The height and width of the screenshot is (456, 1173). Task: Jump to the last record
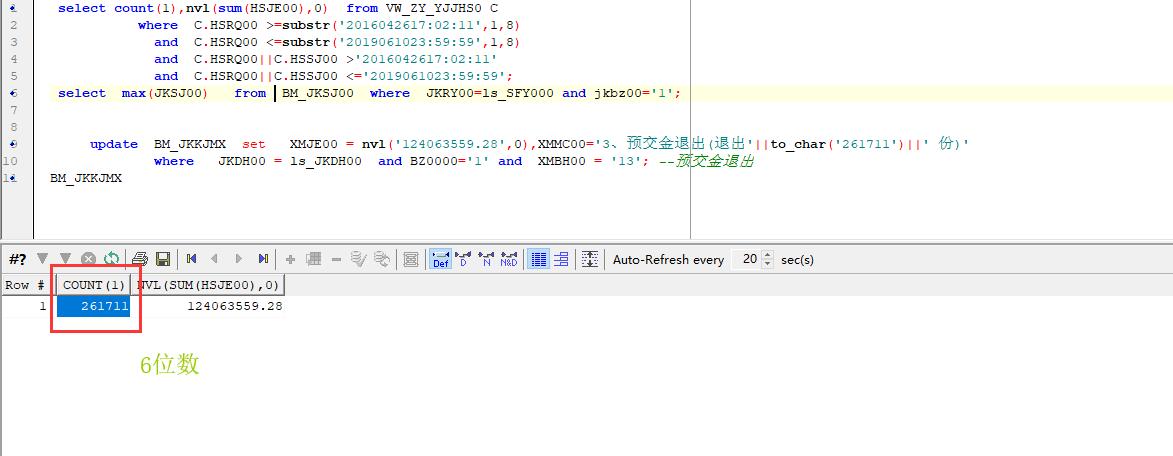[263, 259]
